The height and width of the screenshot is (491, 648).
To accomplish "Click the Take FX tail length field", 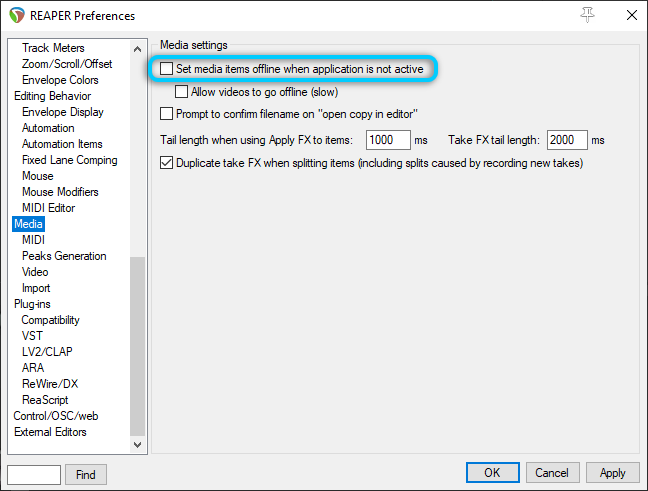I will coord(566,140).
